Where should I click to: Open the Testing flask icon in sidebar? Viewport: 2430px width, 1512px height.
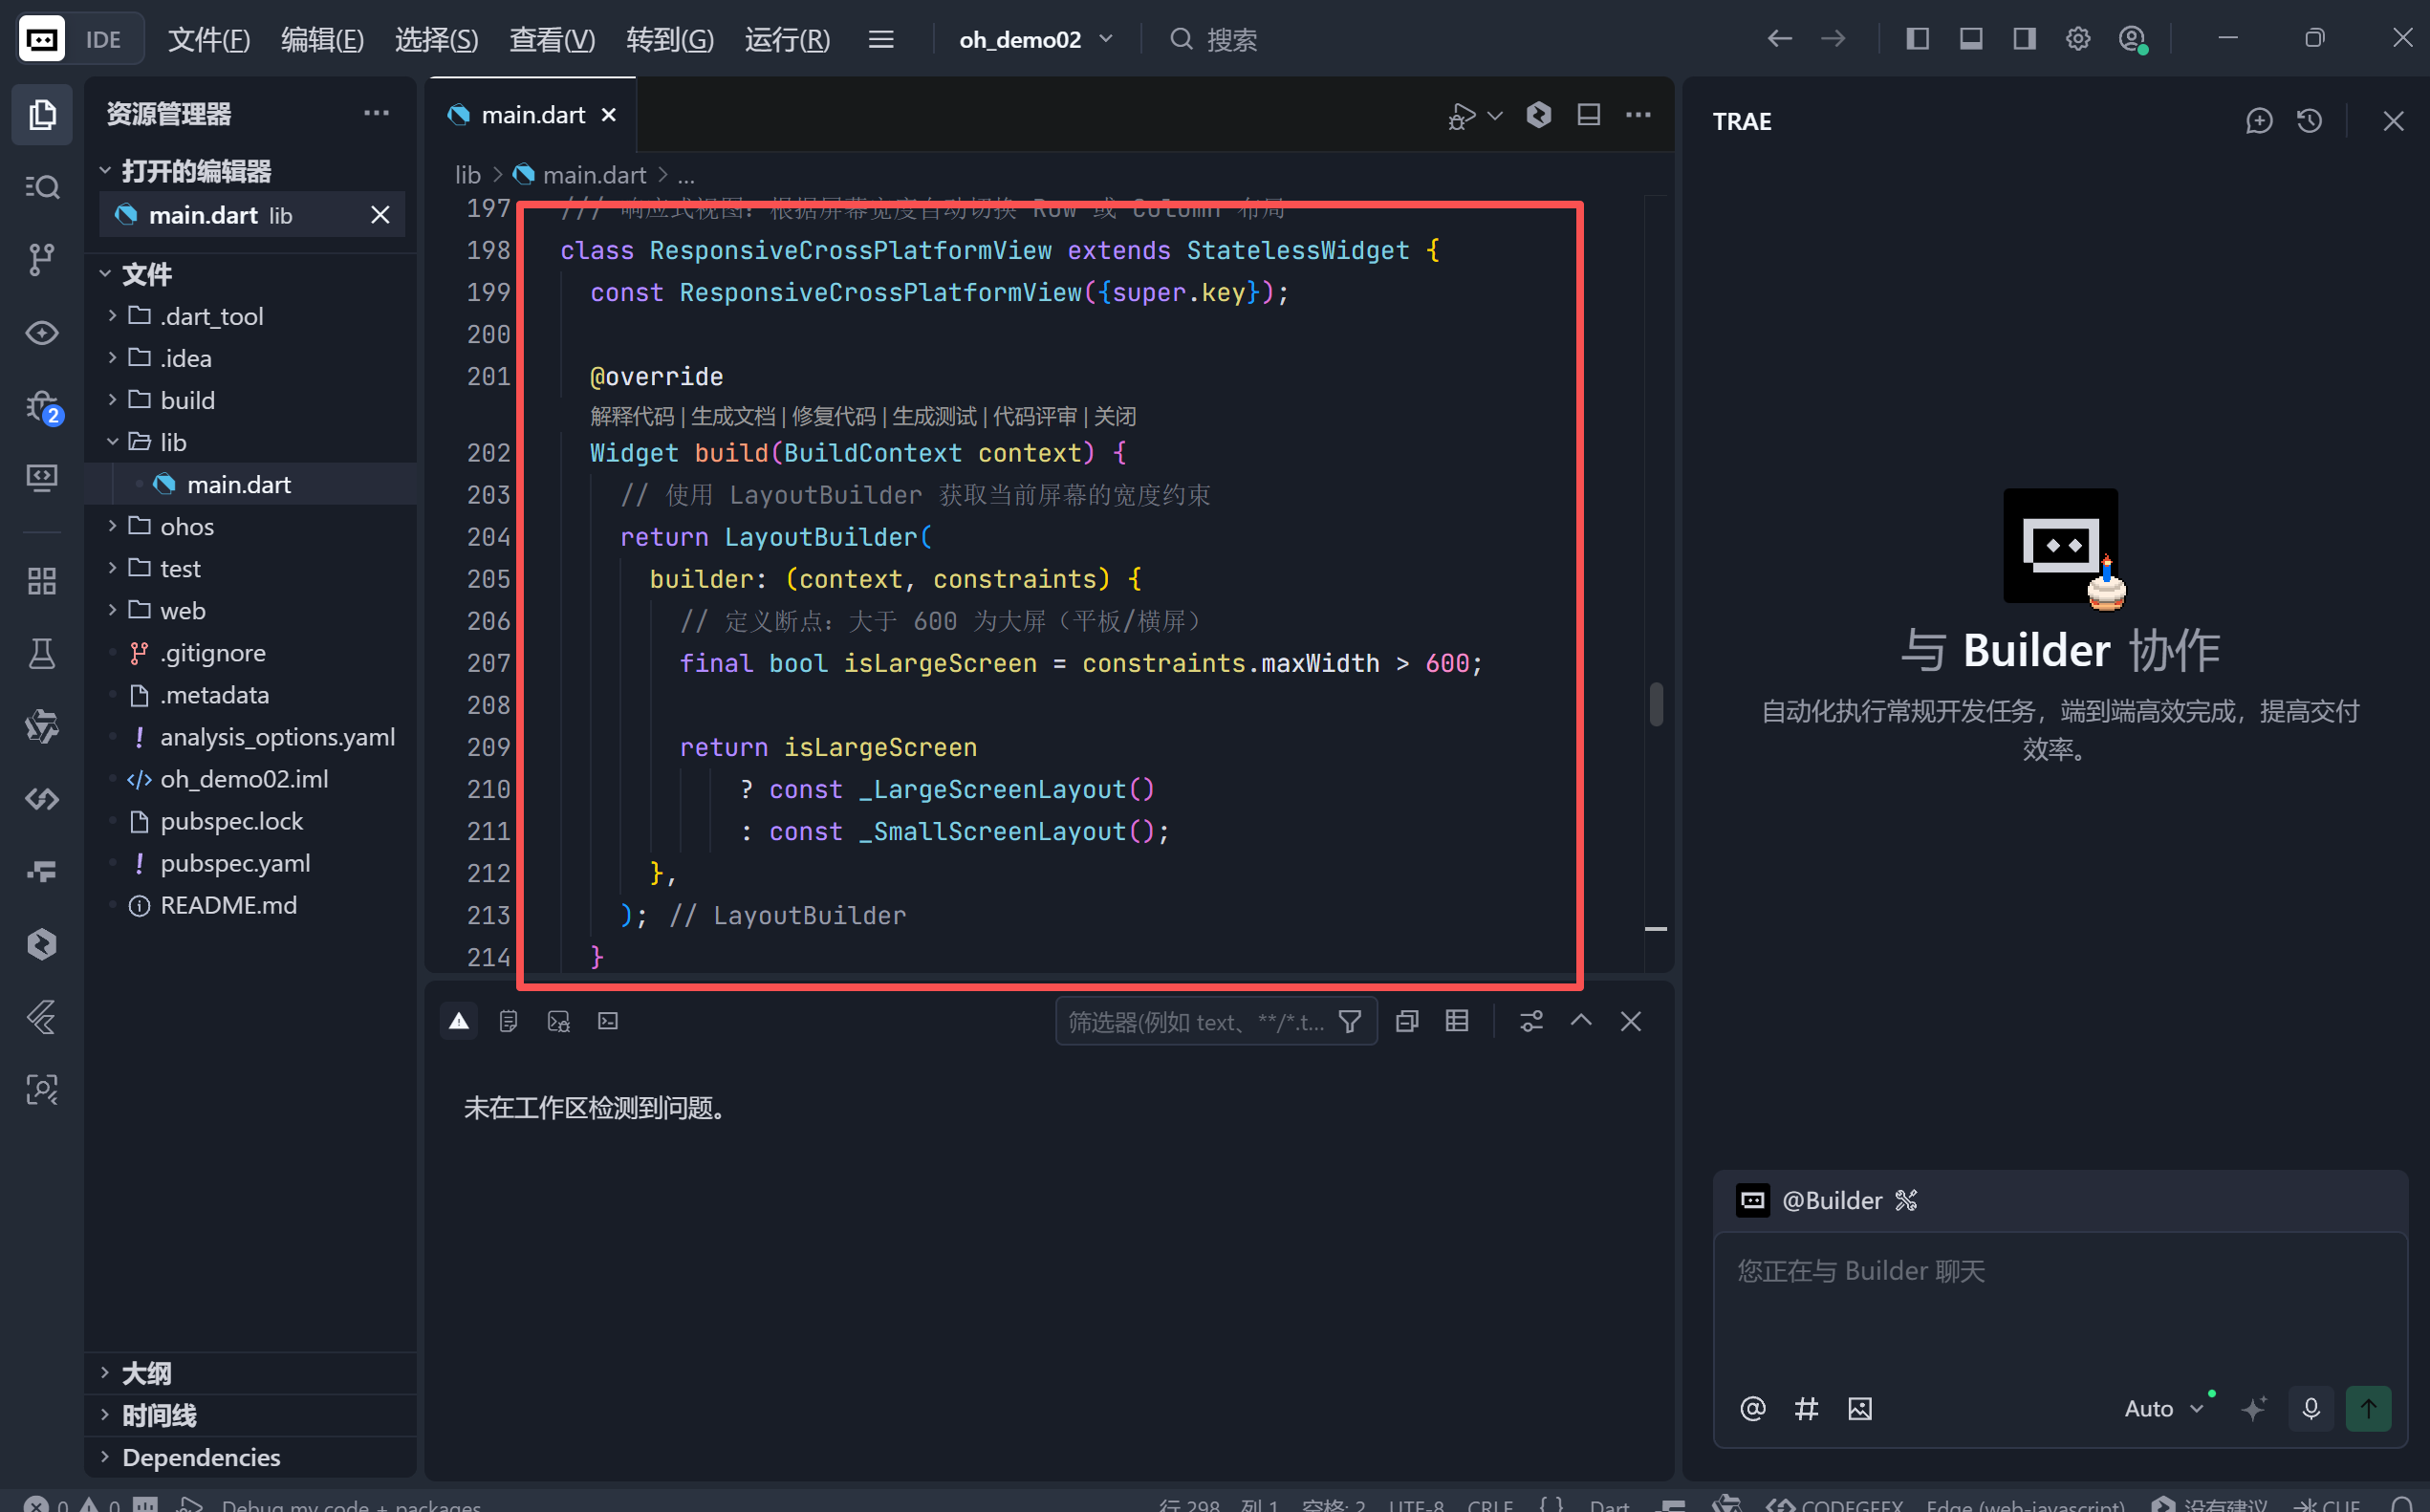(41, 654)
